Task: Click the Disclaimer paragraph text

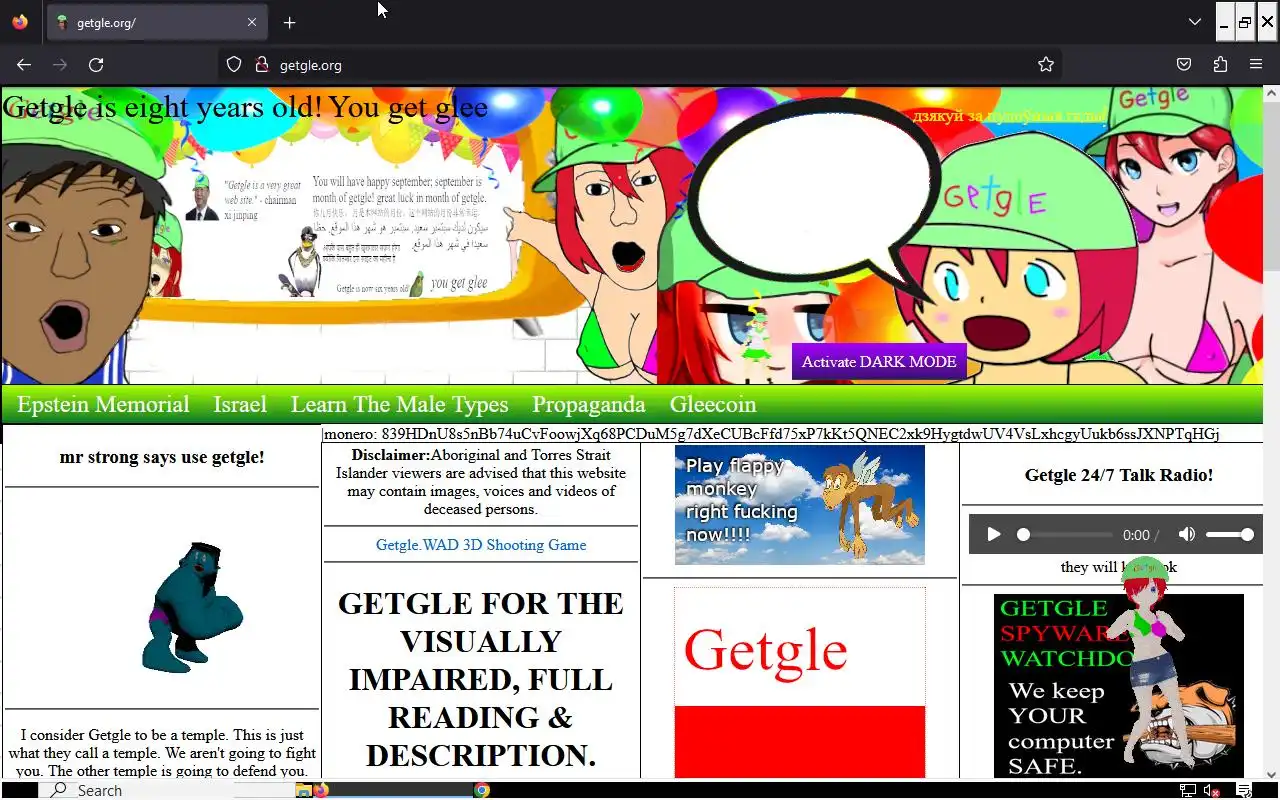Action: (481, 482)
